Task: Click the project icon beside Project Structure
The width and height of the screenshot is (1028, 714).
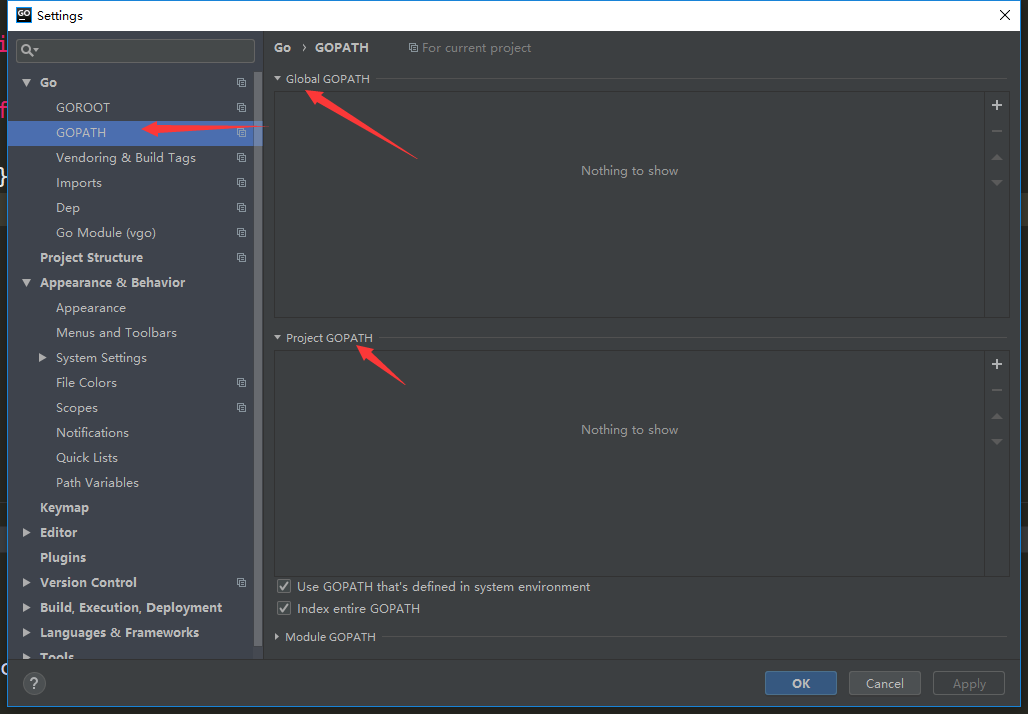Action: click(241, 258)
